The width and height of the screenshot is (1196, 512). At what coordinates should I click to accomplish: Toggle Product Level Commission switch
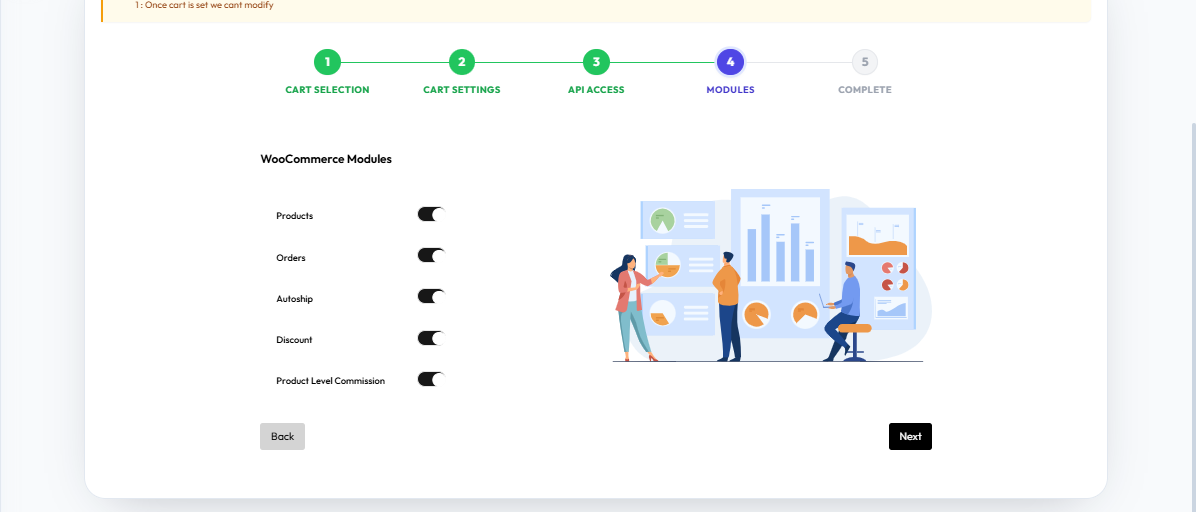pos(431,379)
